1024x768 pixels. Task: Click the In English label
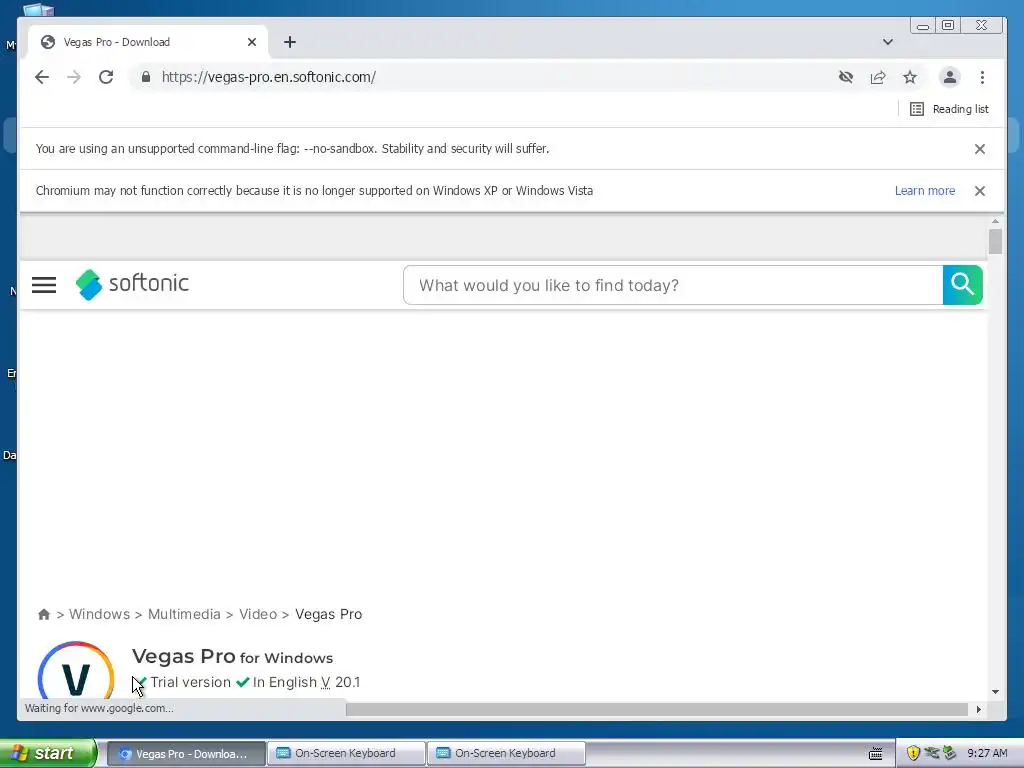(x=285, y=682)
